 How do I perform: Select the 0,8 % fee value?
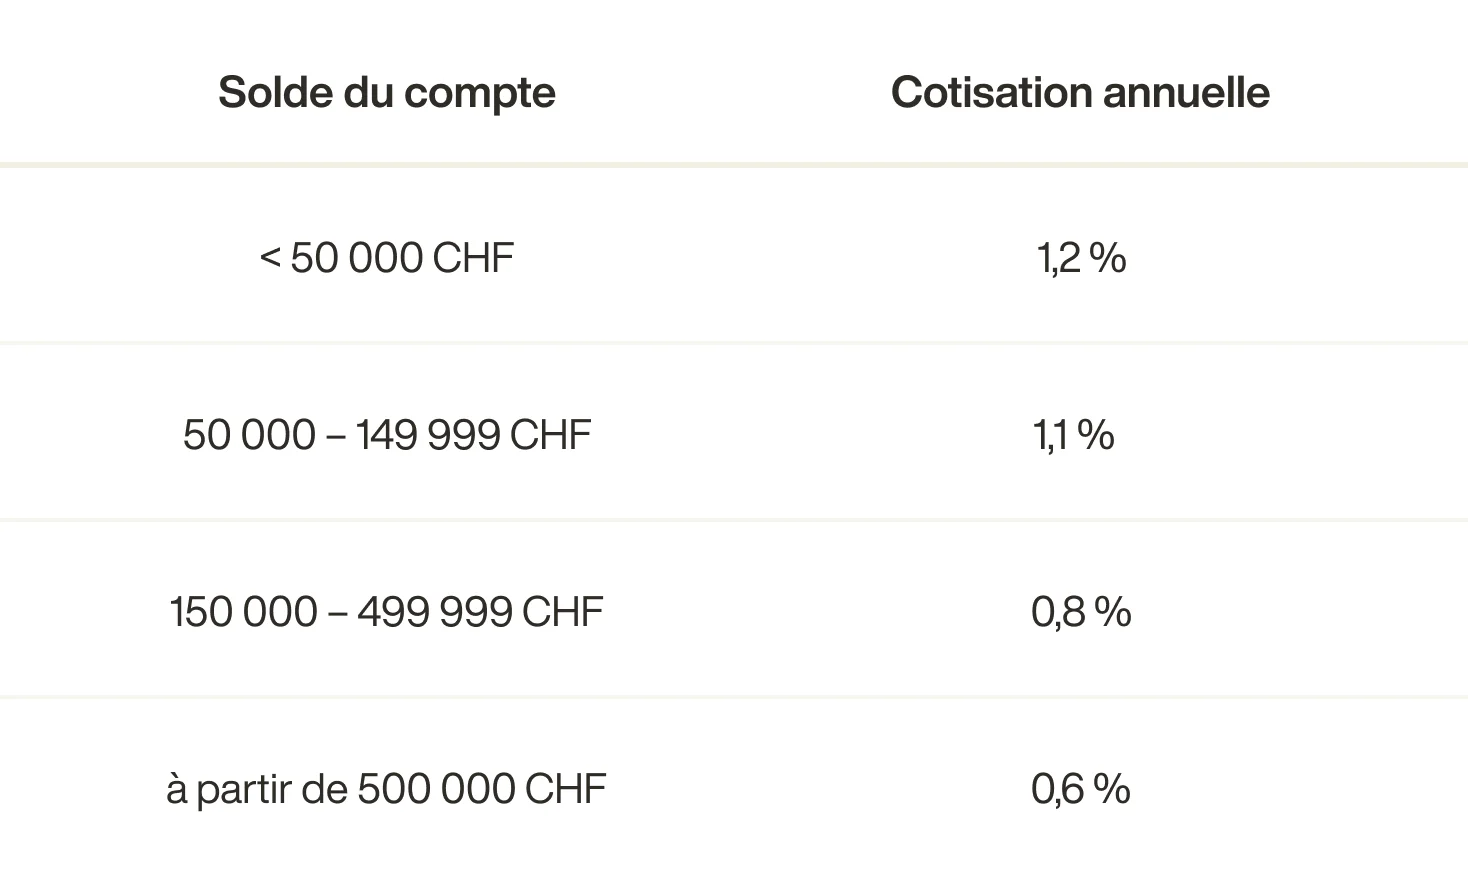coord(1081,612)
